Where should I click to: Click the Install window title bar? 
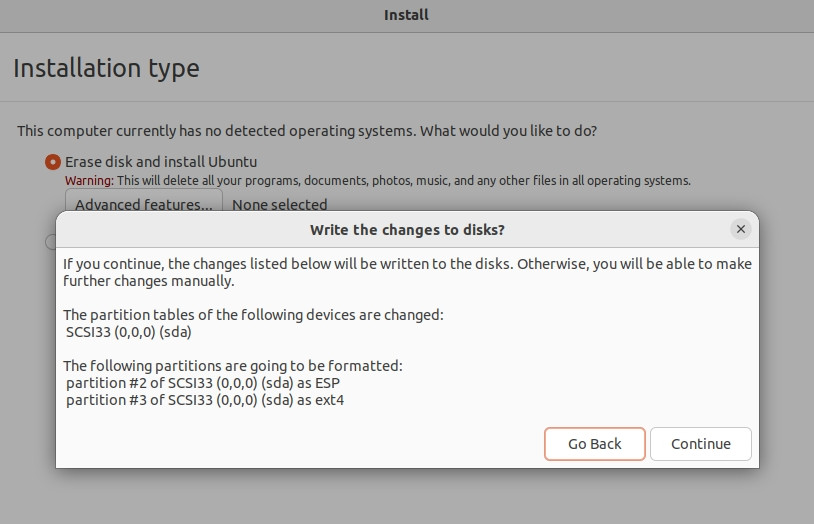point(406,15)
